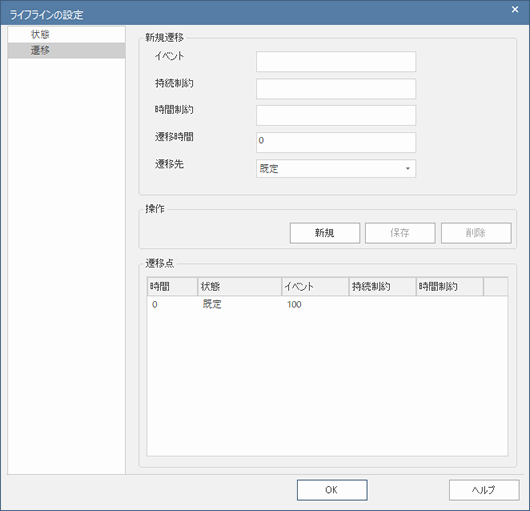Select the 状態 item in the left list
The height and width of the screenshot is (511, 530).
click(x=66, y=34)
